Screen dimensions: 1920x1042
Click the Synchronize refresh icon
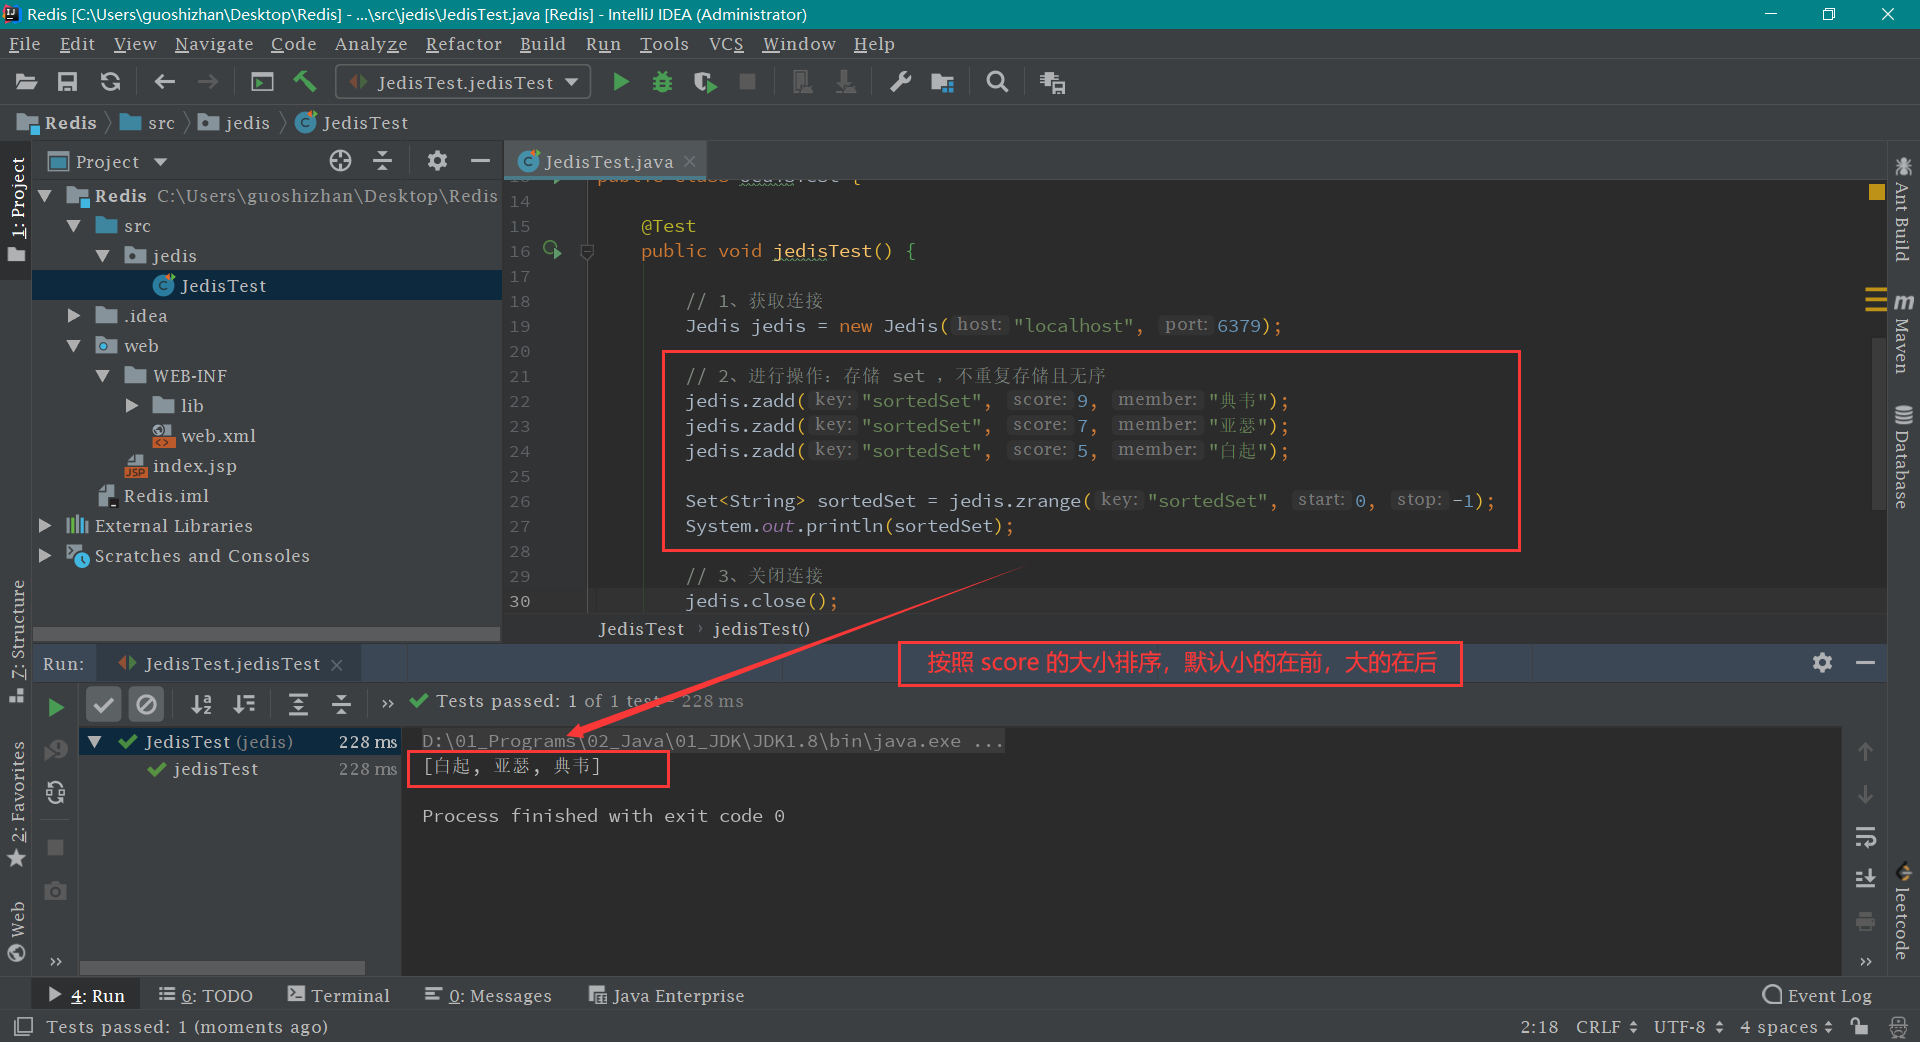coord(110,82)
